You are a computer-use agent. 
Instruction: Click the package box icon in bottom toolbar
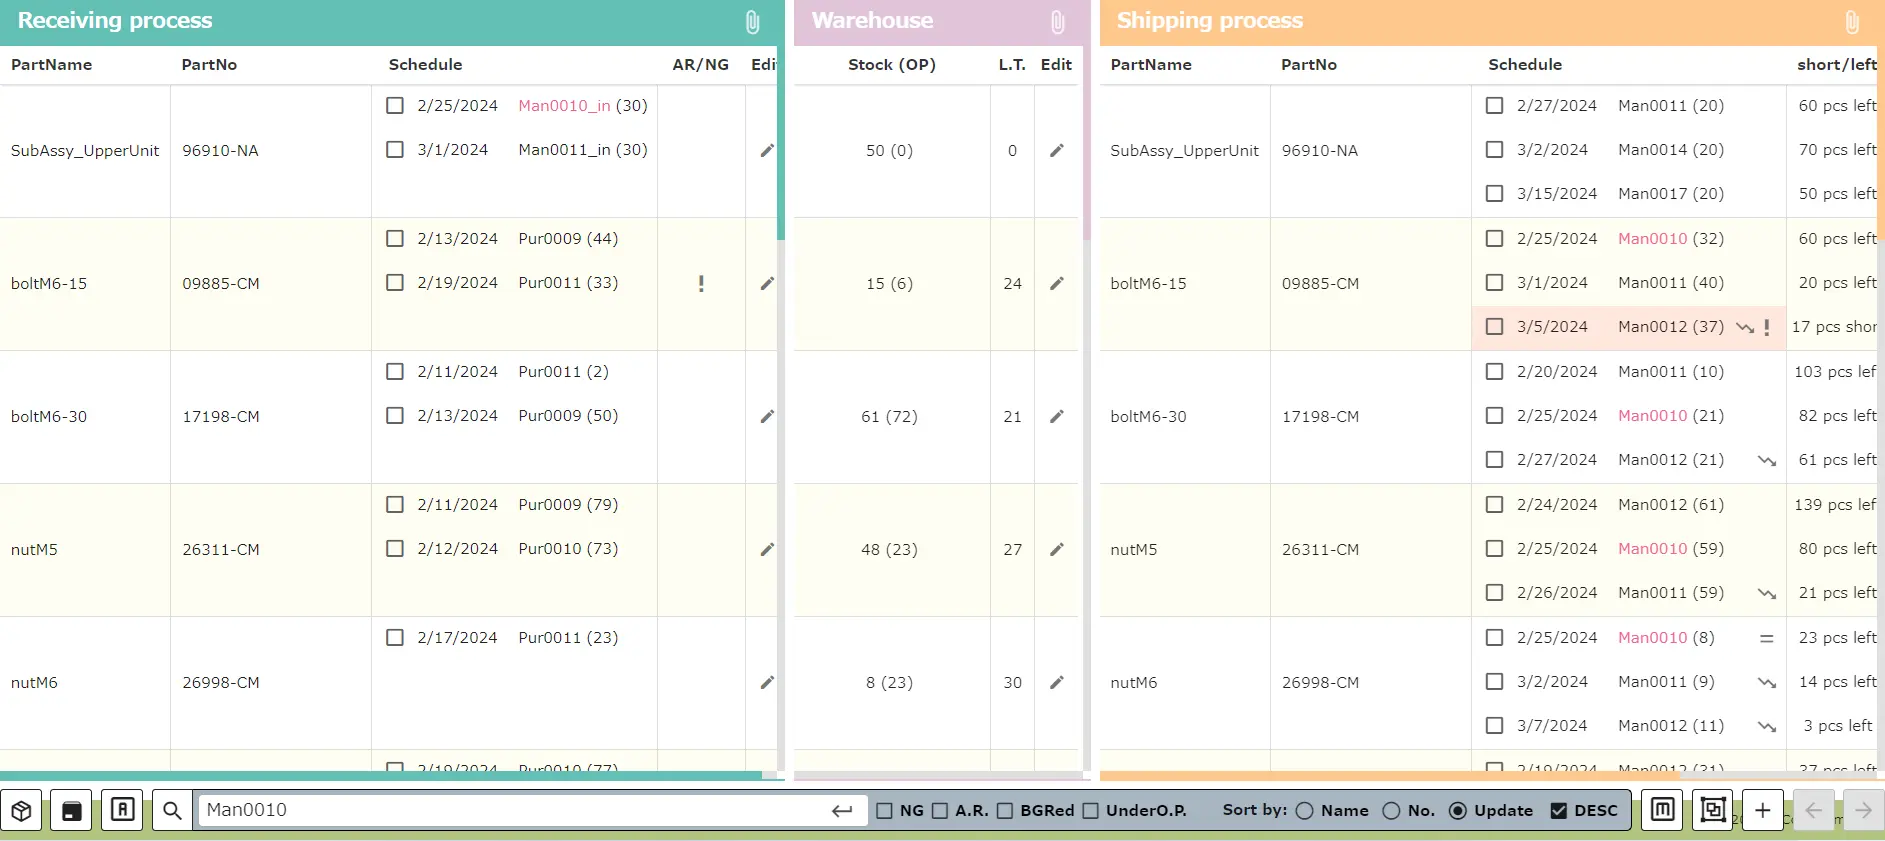click(x=21, y=811)
